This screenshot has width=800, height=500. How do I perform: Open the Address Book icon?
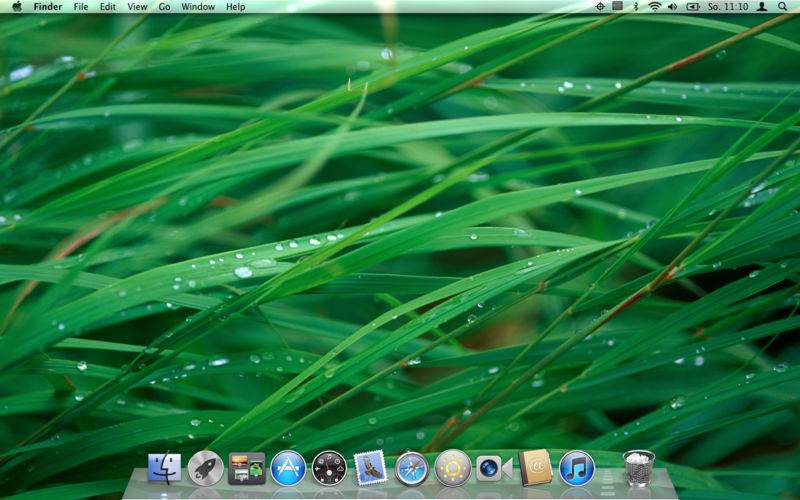pos(535,467)
